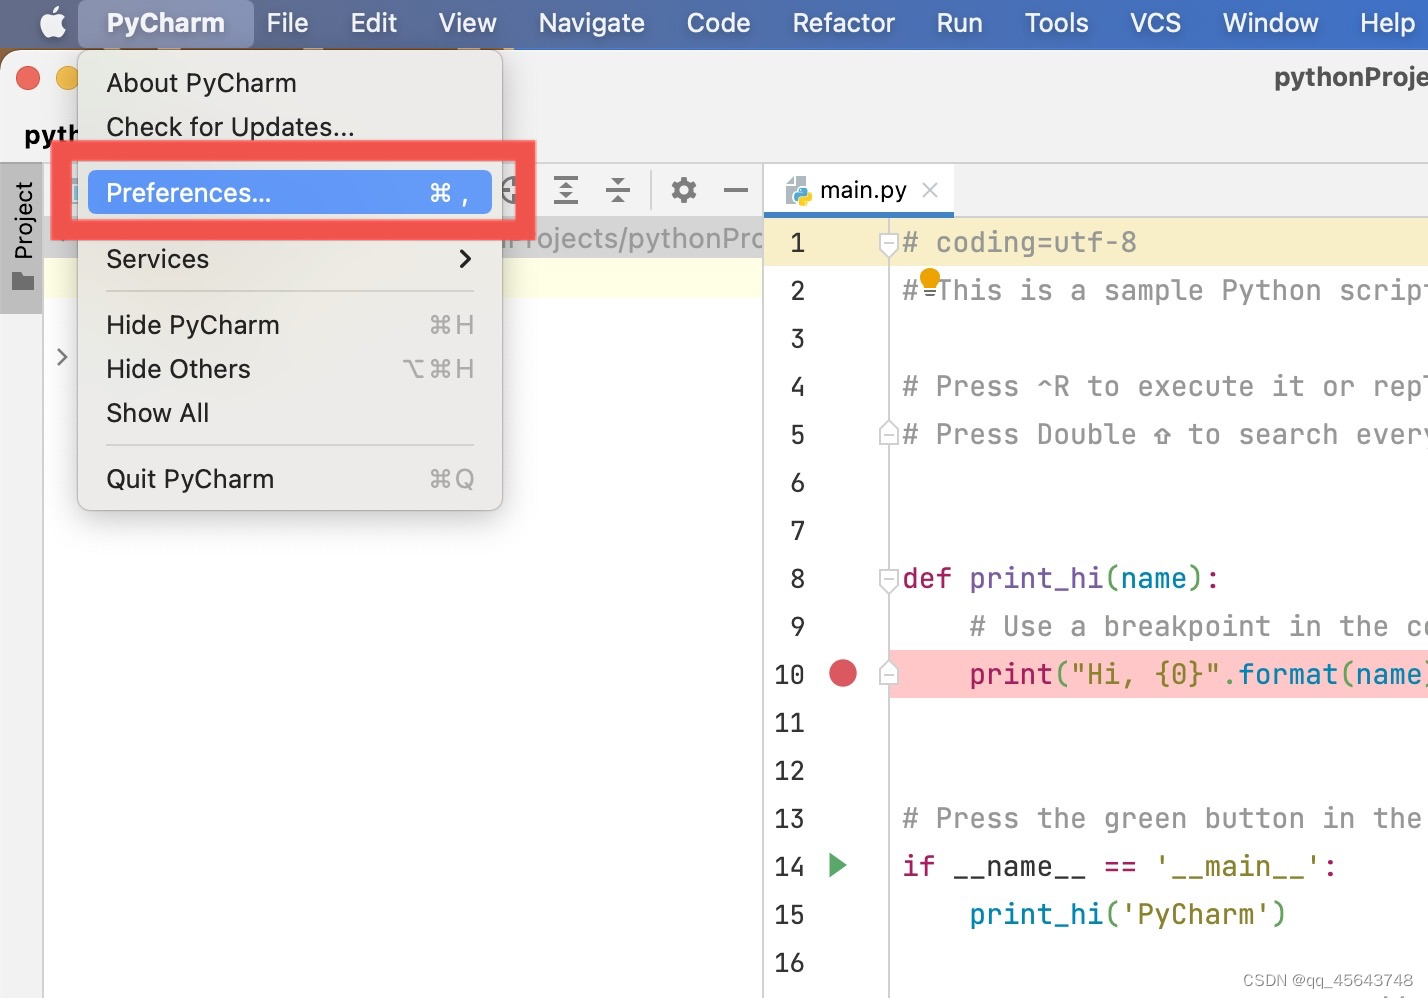This screenshot has height=998, width=1428.
Task: Open the Refactor menu
Action: (843, 23)
